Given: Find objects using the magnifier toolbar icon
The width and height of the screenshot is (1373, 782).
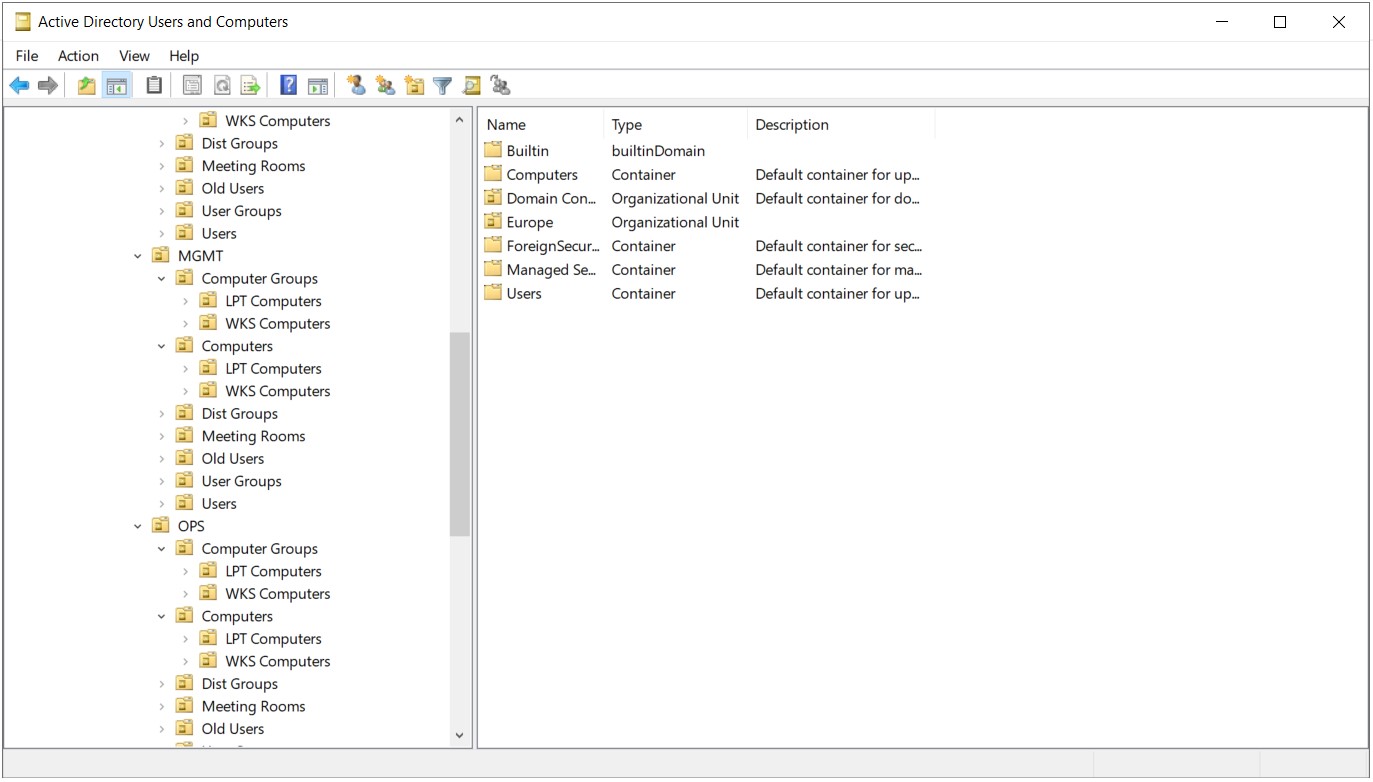Looking at the screenshot, I should pyautogui.click(x=472, y=86).
